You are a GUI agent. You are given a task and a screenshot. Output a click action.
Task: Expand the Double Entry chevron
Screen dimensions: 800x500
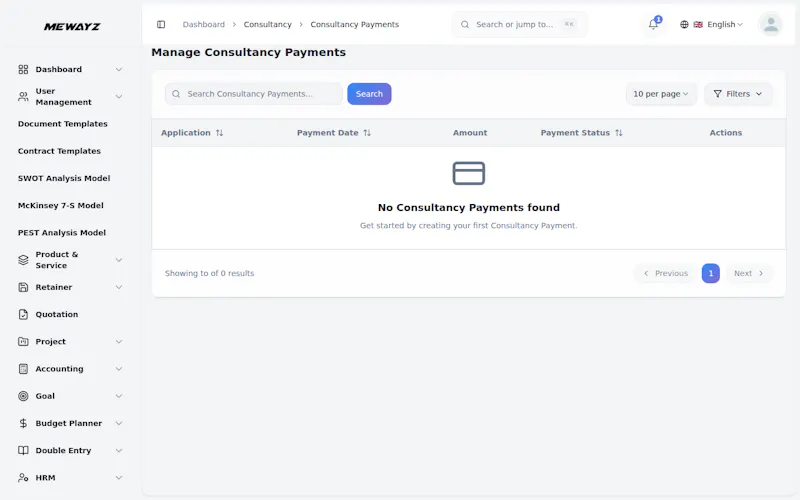click(118, 451)
